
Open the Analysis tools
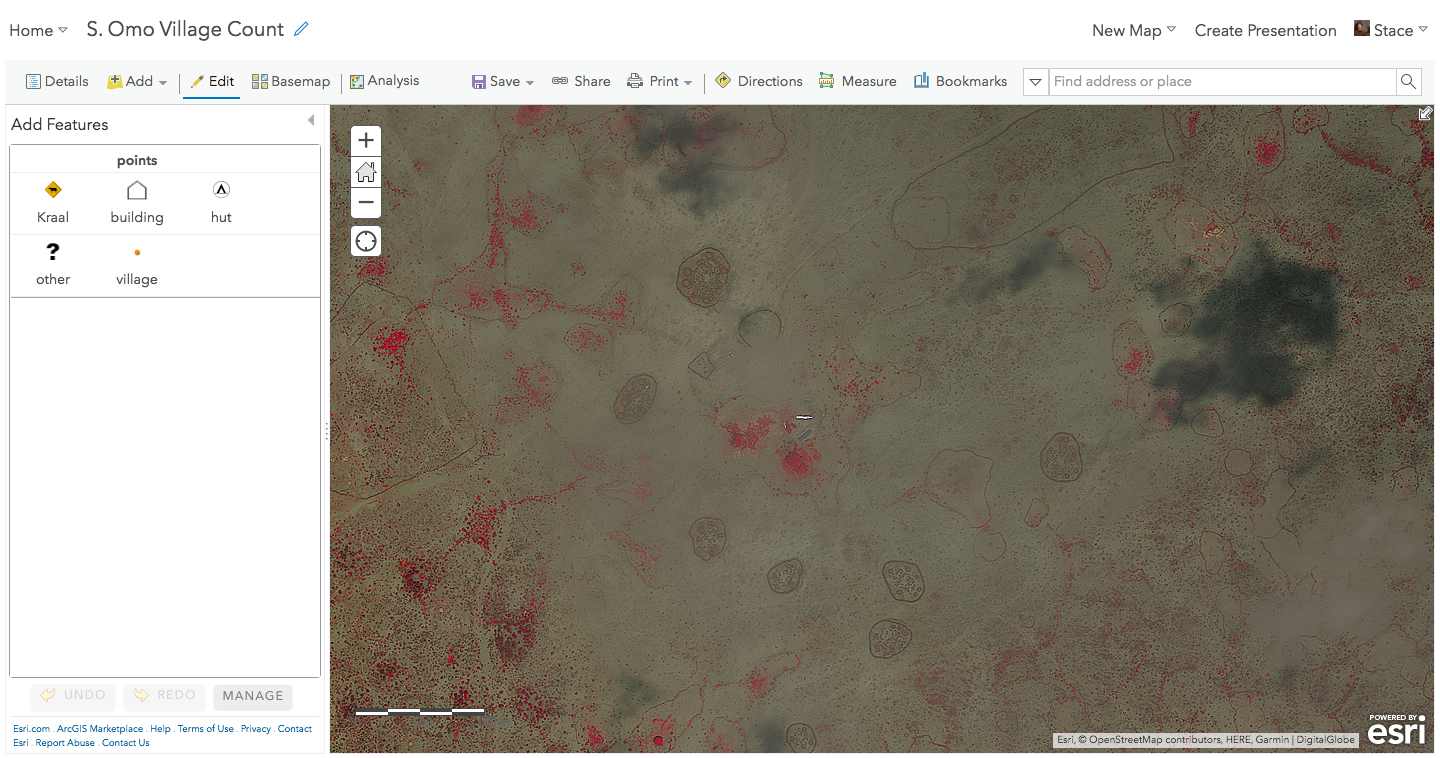pyautogui.click(x=384, y=81)
